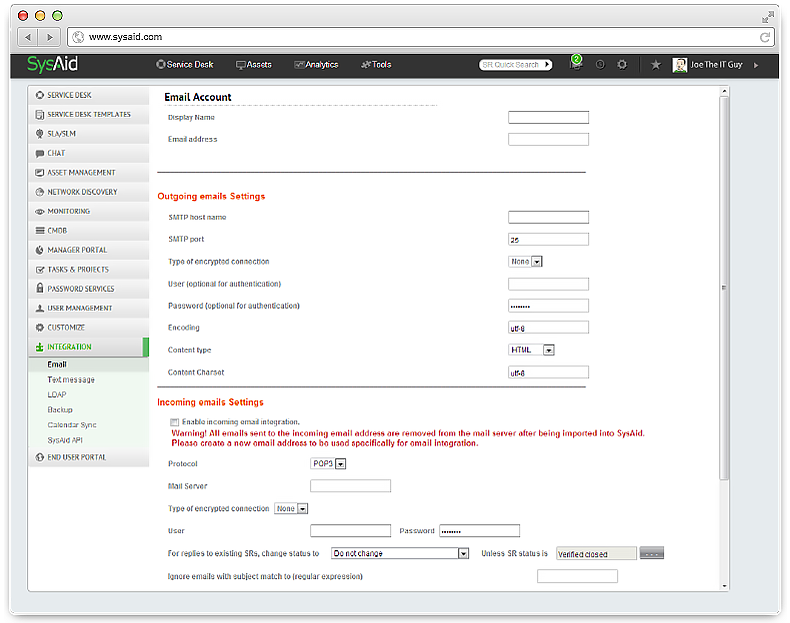Image resolution: width=790 pixels, height=623 pixels.
Task: Click the incoming User field
Action: [350, 531]
